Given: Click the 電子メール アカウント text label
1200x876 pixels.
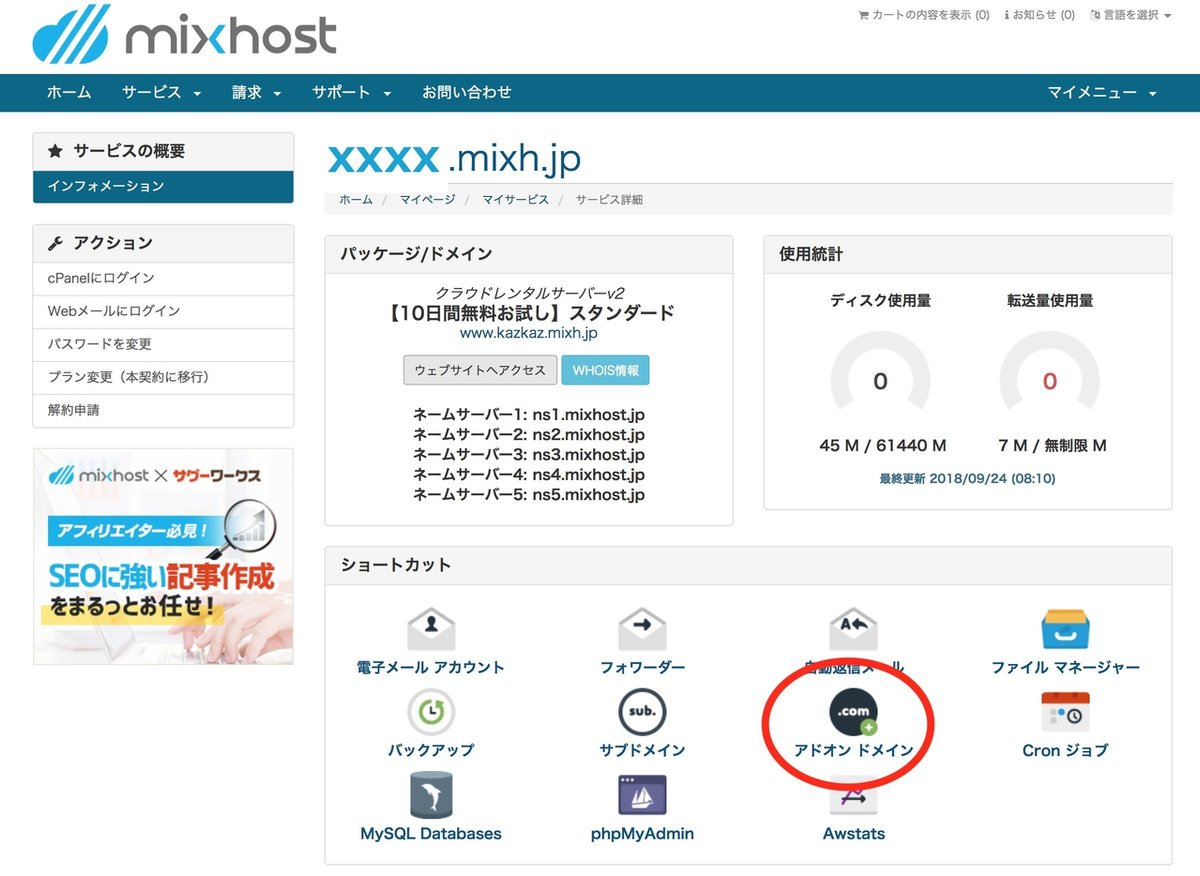Looking at the screenshot, I should click(431, 667).
